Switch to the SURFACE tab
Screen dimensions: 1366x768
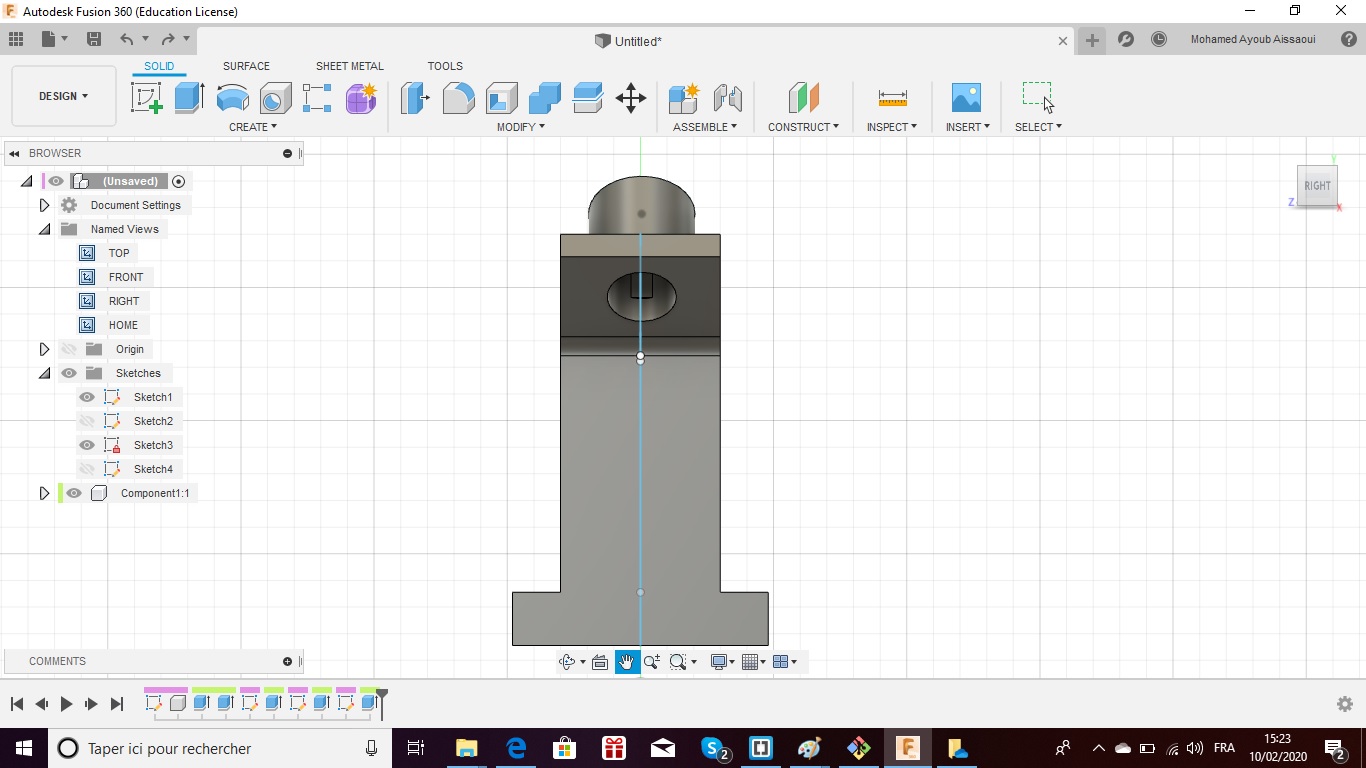point(246,66)
